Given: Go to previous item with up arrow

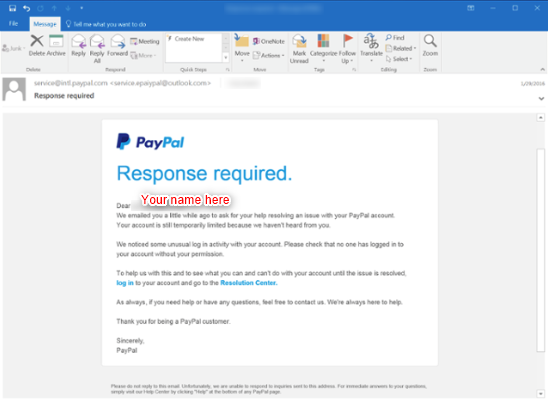Looking at the screenshot, I should click(x=54, y=8).
